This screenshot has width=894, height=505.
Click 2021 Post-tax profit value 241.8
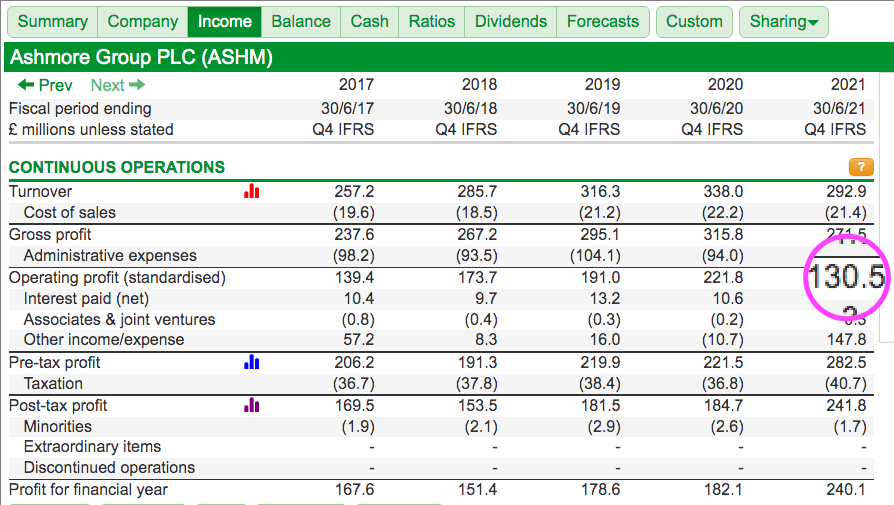coord(846,405)
